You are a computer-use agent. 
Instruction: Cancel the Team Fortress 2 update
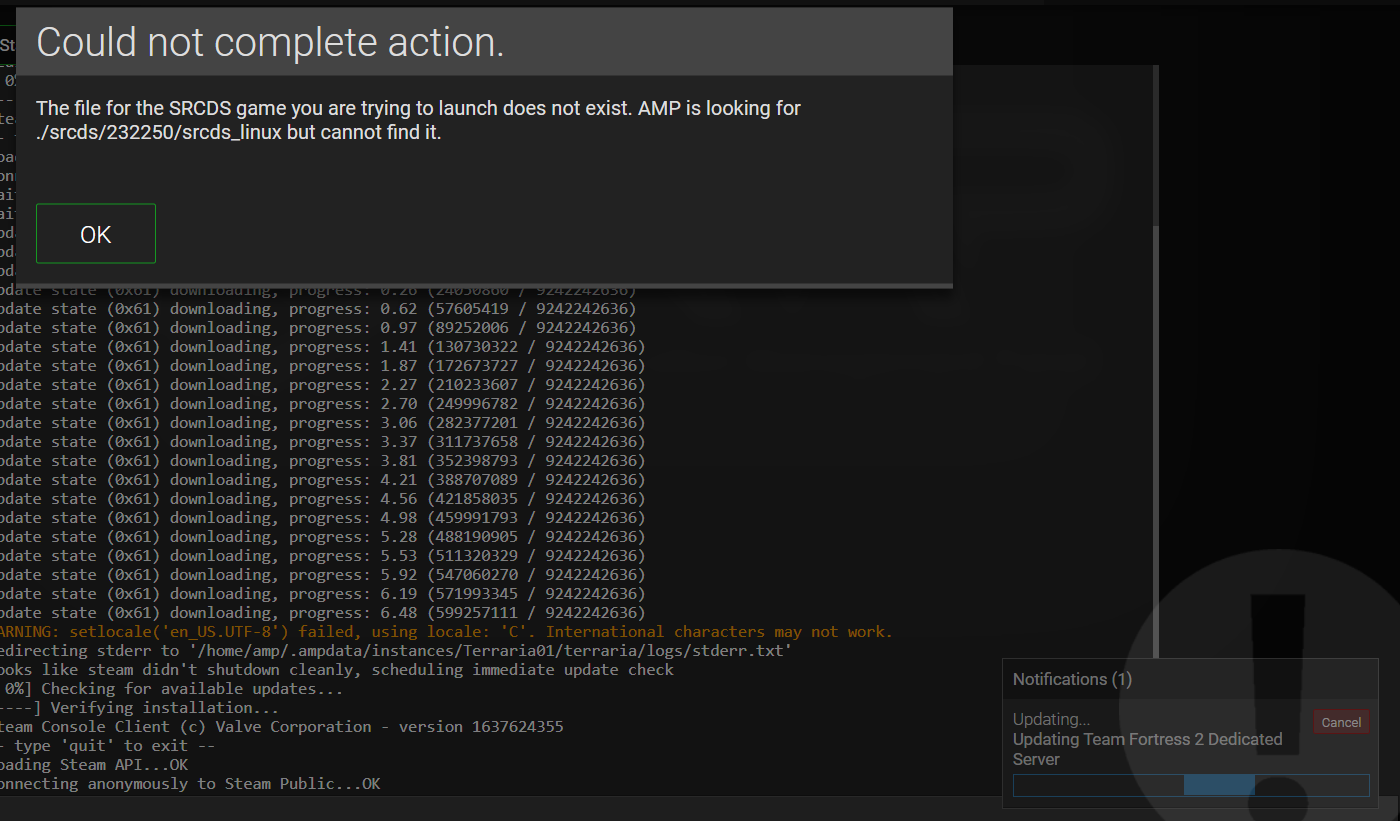pyautogui.click(x=1341, y=722)
